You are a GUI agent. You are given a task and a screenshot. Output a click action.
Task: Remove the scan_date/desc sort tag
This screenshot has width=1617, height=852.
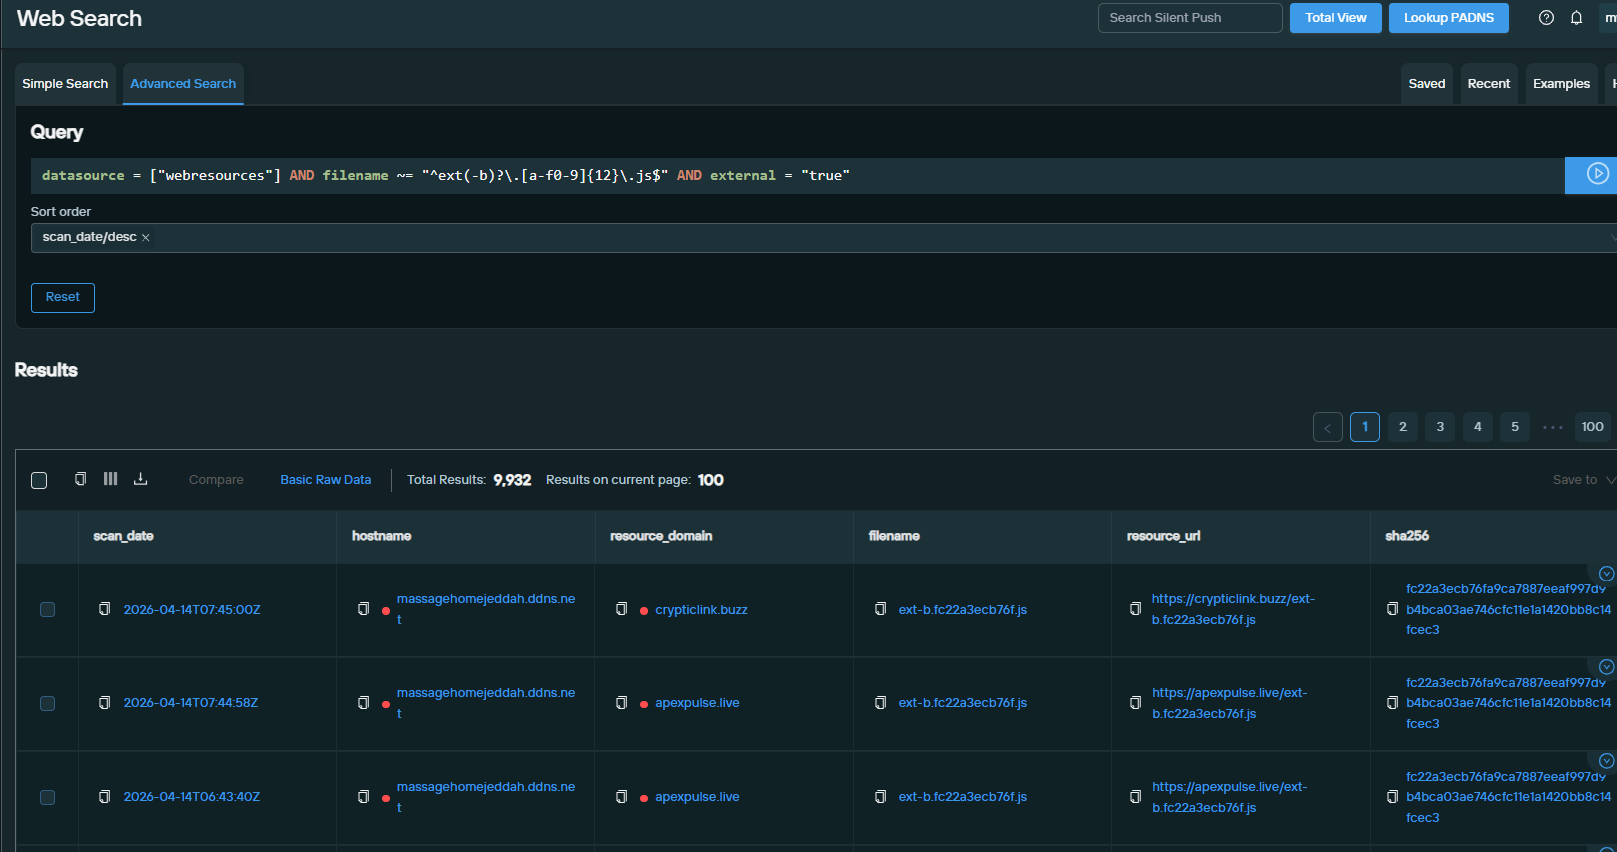146,238
